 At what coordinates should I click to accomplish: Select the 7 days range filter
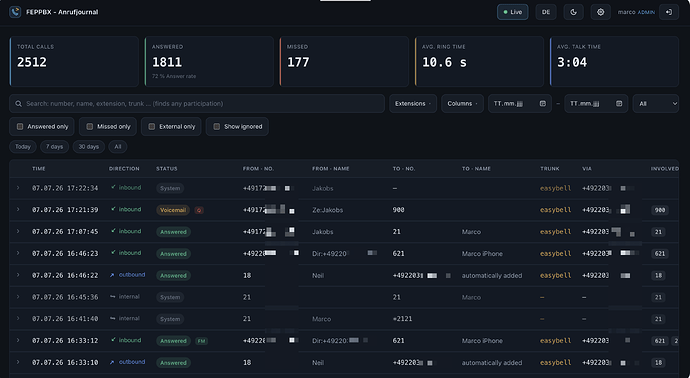pos(55,147)
